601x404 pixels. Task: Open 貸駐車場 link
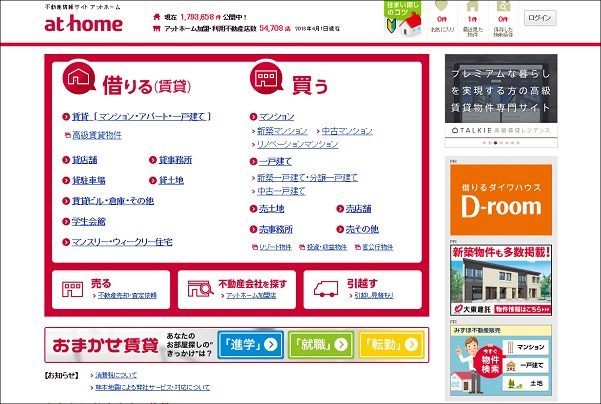(89, 181)
